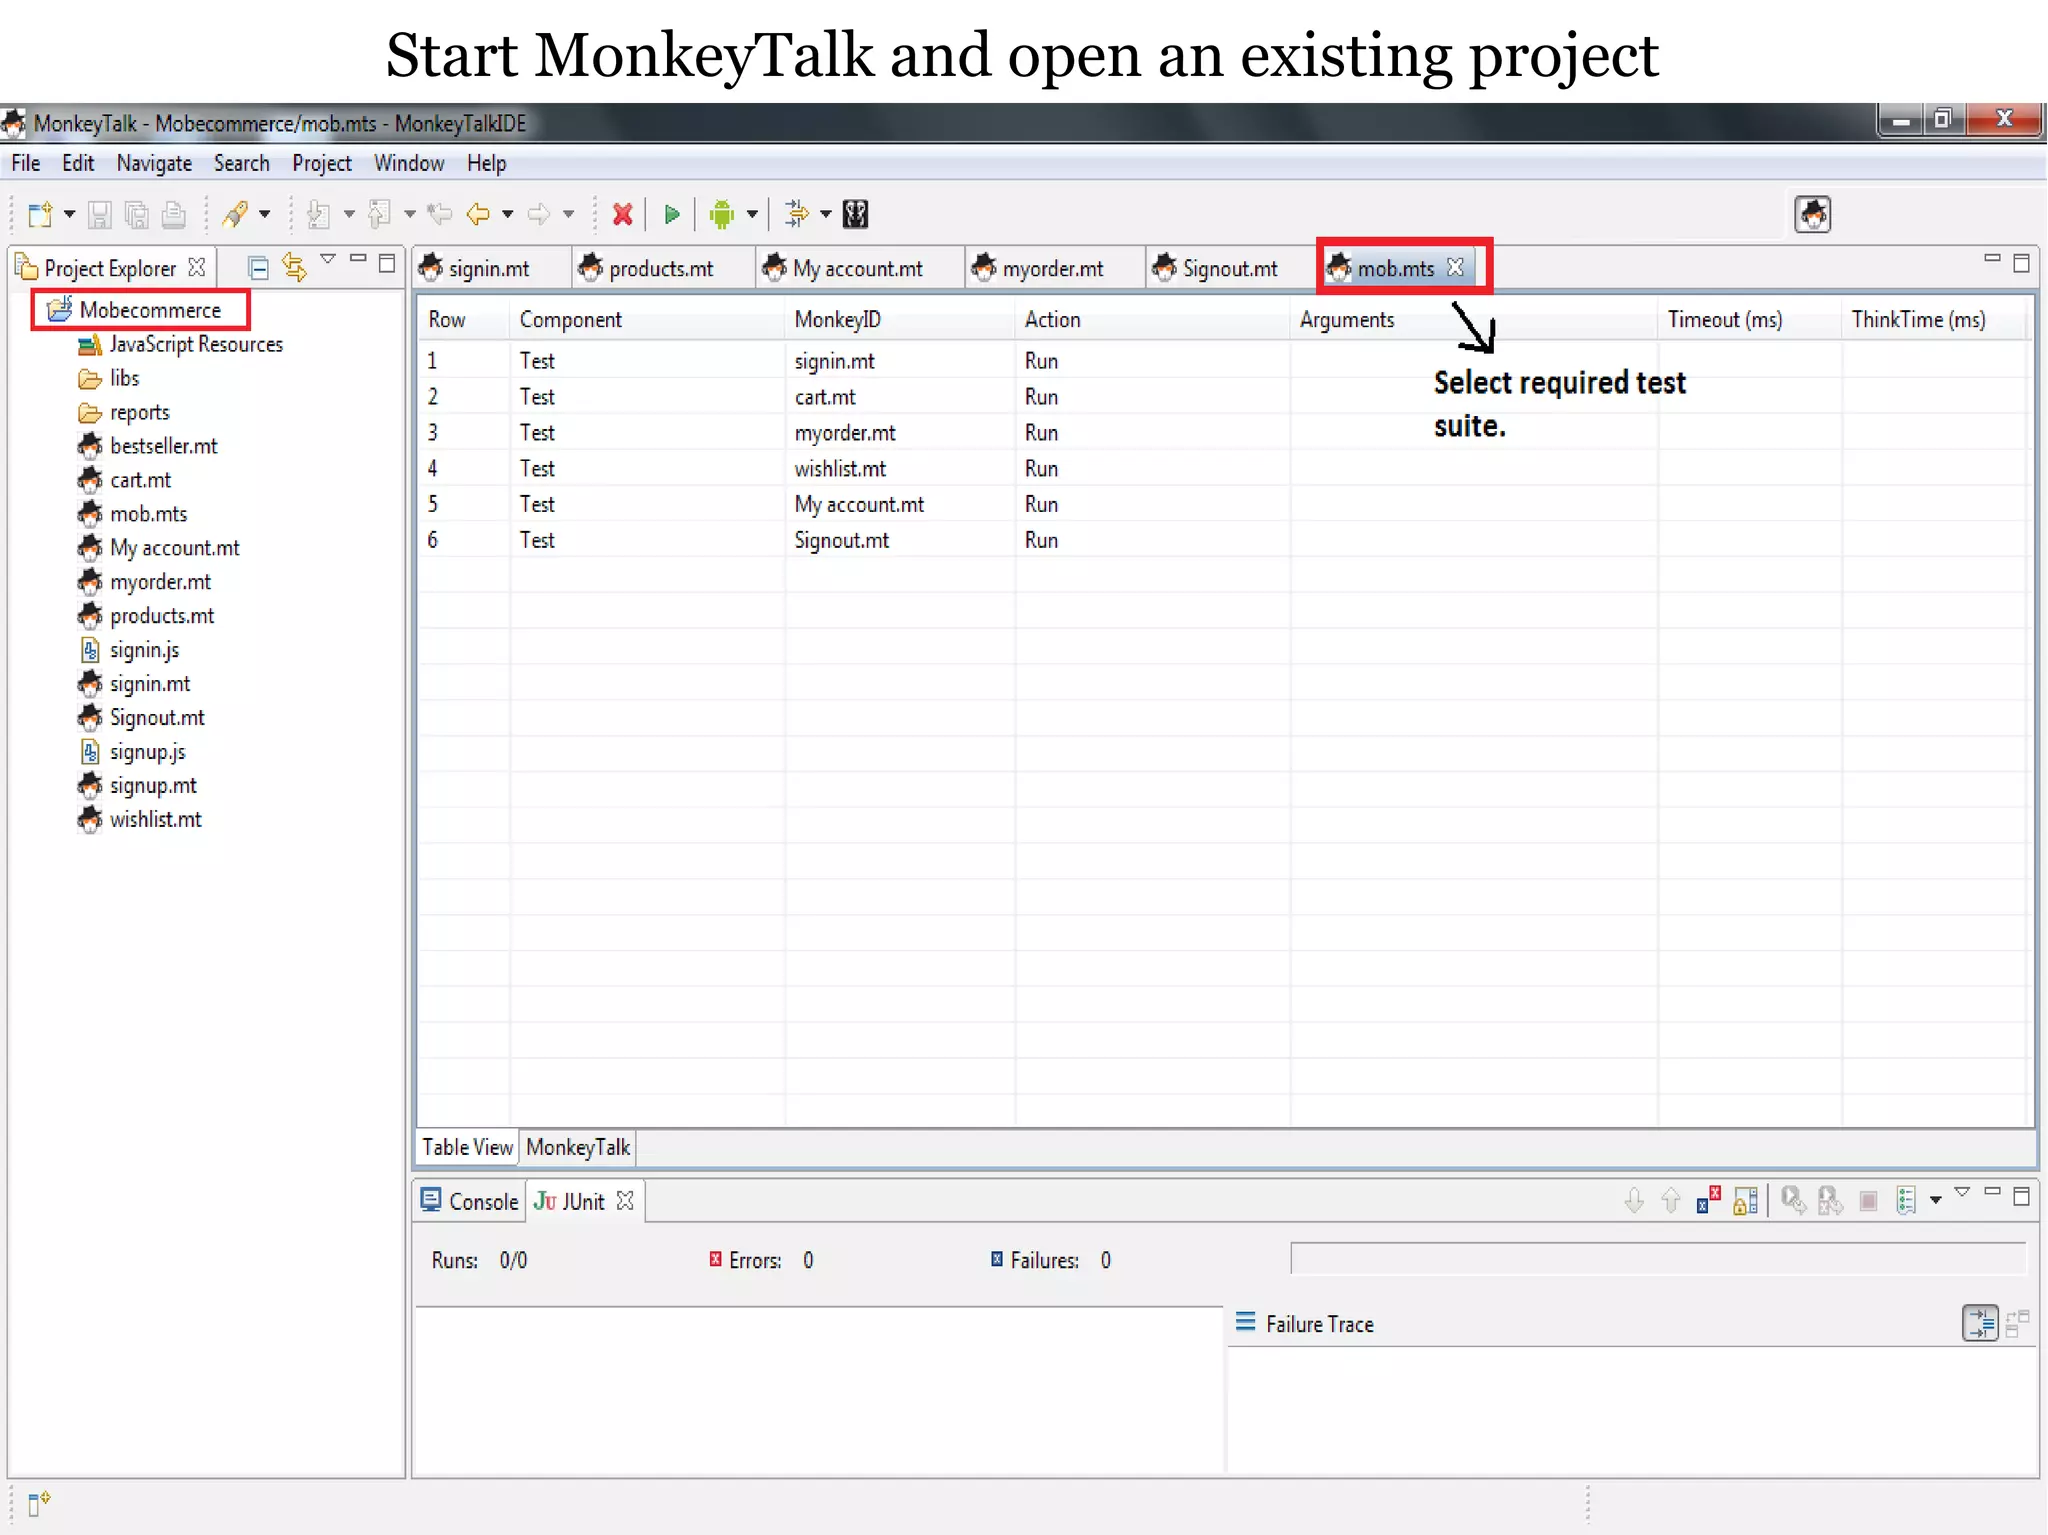Viewport: 2048px width, 1535px height.
Task: Click the green Android connection icon
Action: pyautogui.click(x=721, y=214)
